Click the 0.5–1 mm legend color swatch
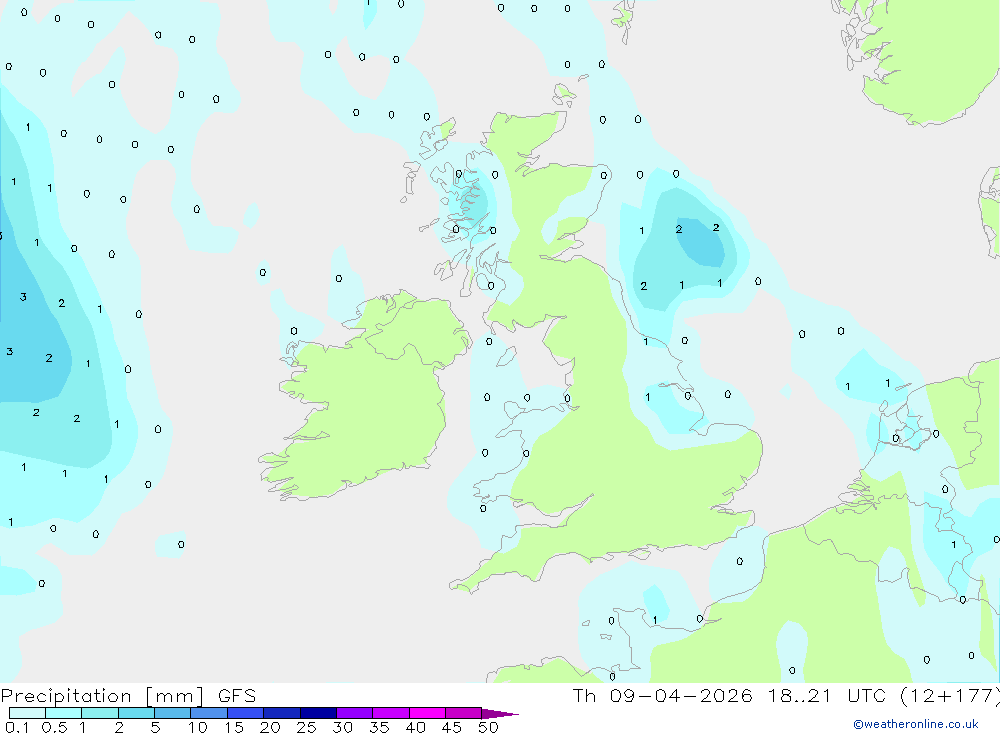 [x=63, y=713]
